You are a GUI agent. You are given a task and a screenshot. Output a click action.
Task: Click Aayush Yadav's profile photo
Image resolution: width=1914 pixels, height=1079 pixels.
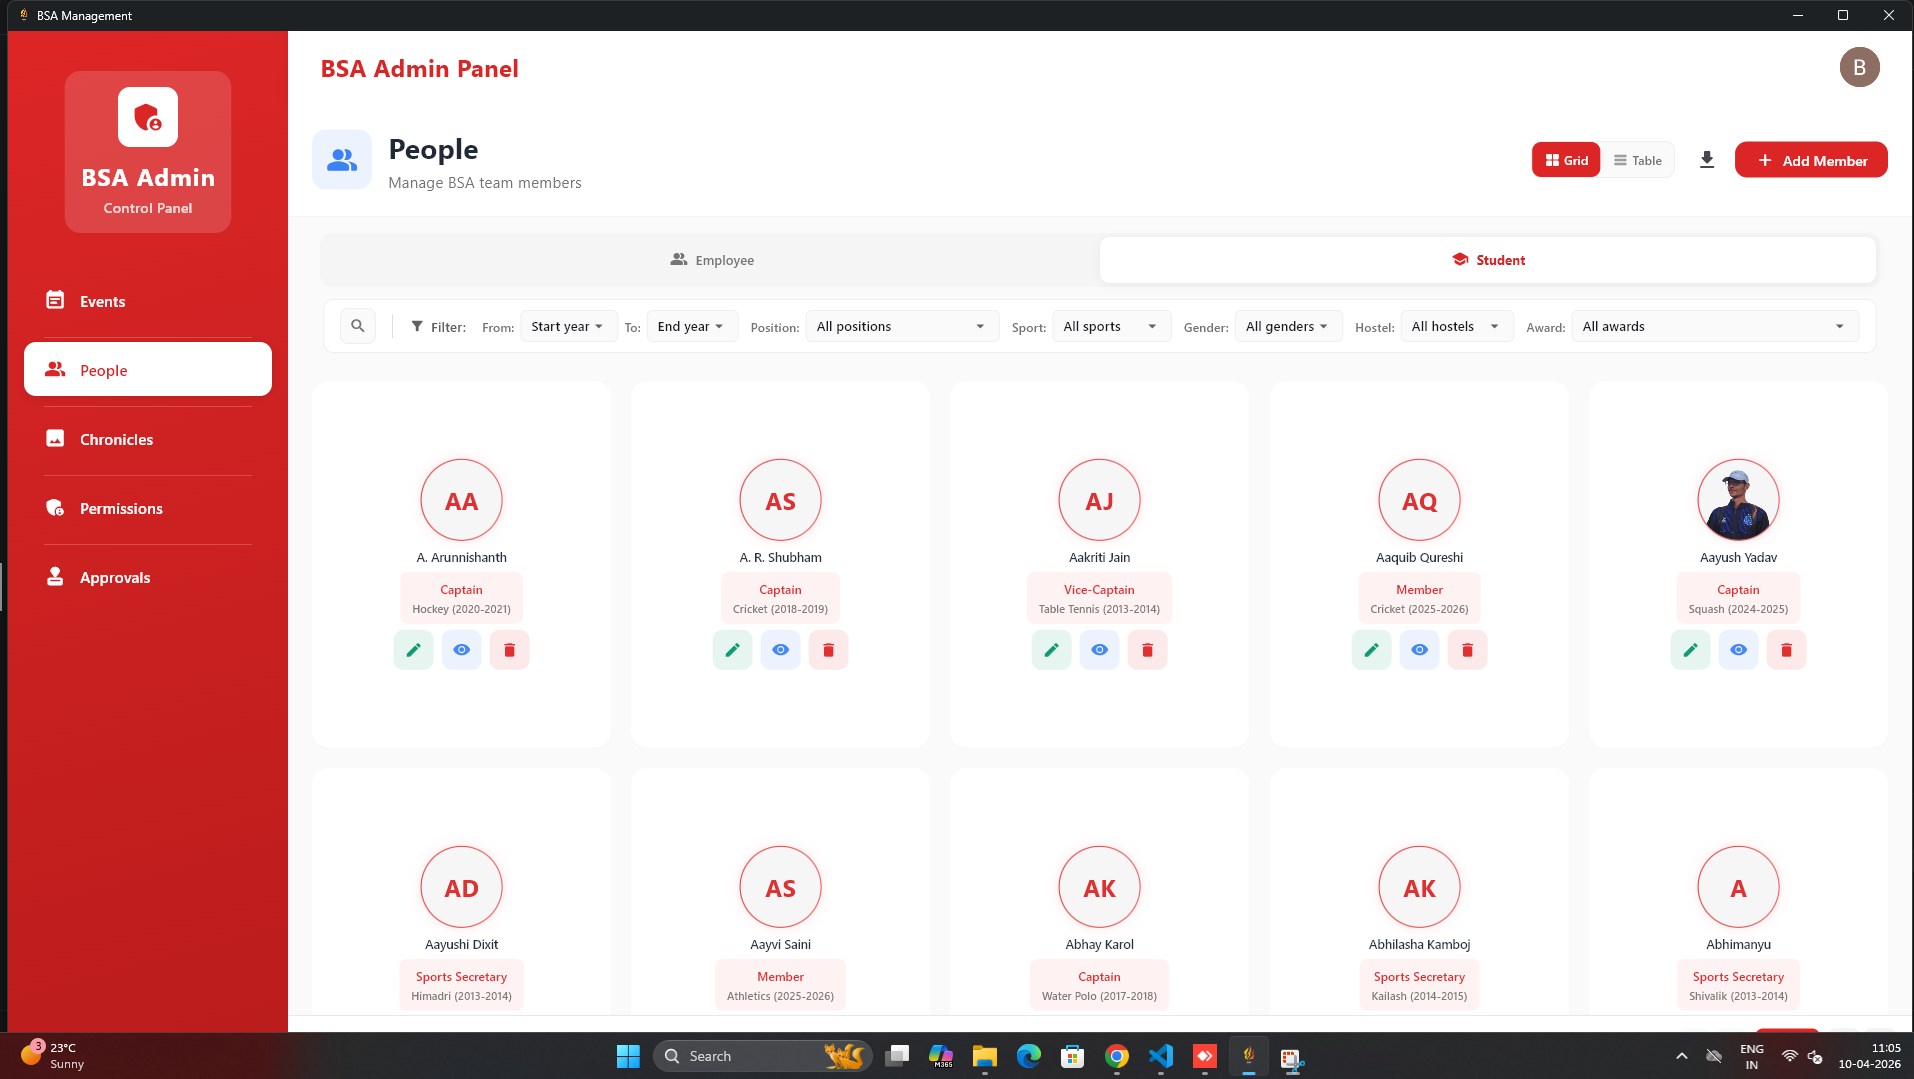click(x=1738, y=500)
